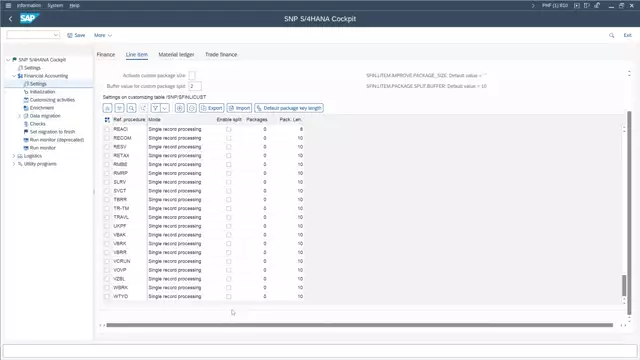This screenshot has height=360, width=640.
Task: Click the sort ascending toolbar icon
Action: (x=107, y=108)
